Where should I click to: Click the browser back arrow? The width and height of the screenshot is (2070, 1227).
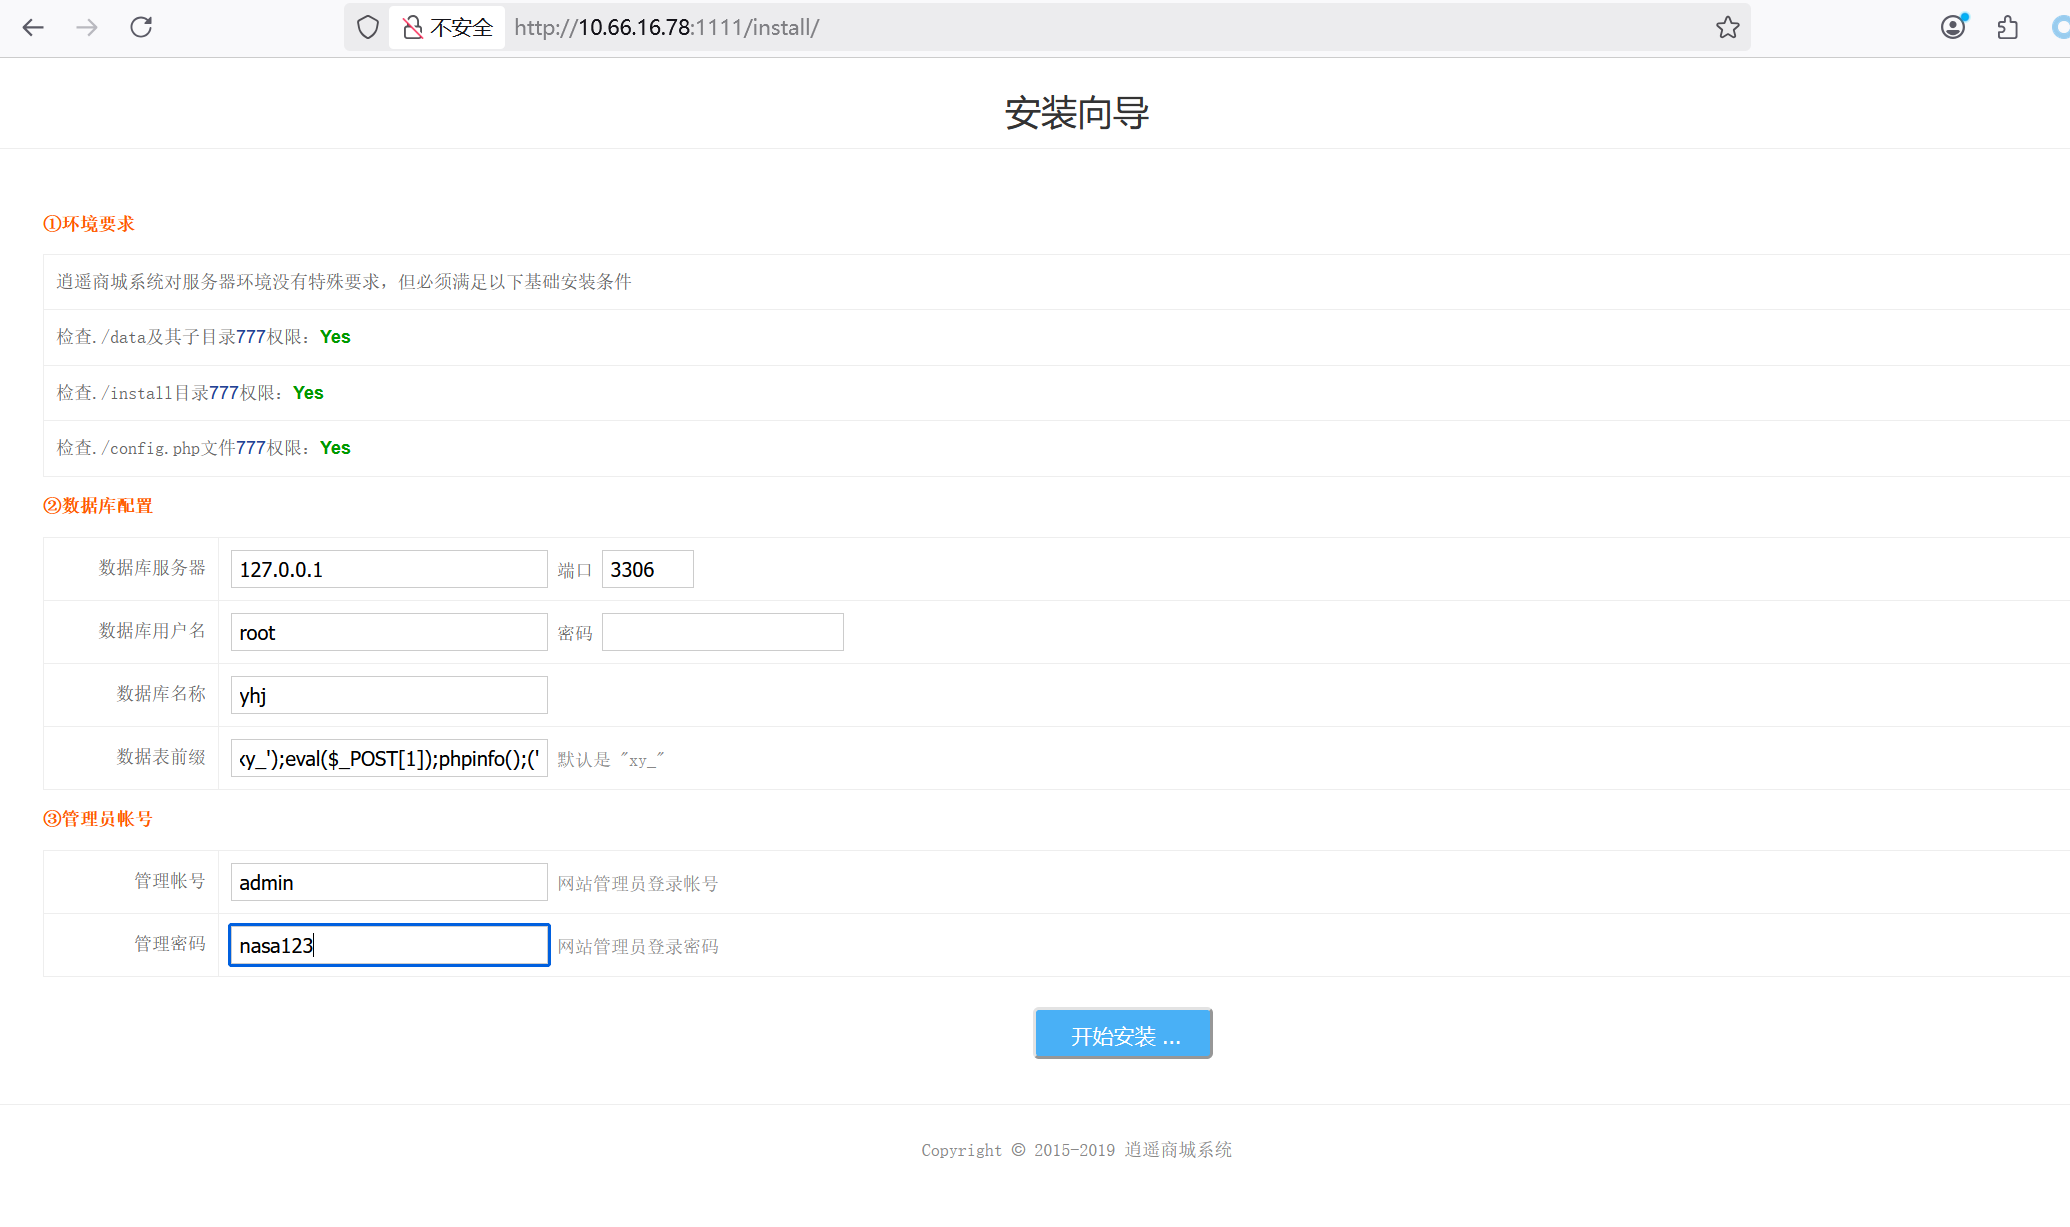click(x=33, y=27)
